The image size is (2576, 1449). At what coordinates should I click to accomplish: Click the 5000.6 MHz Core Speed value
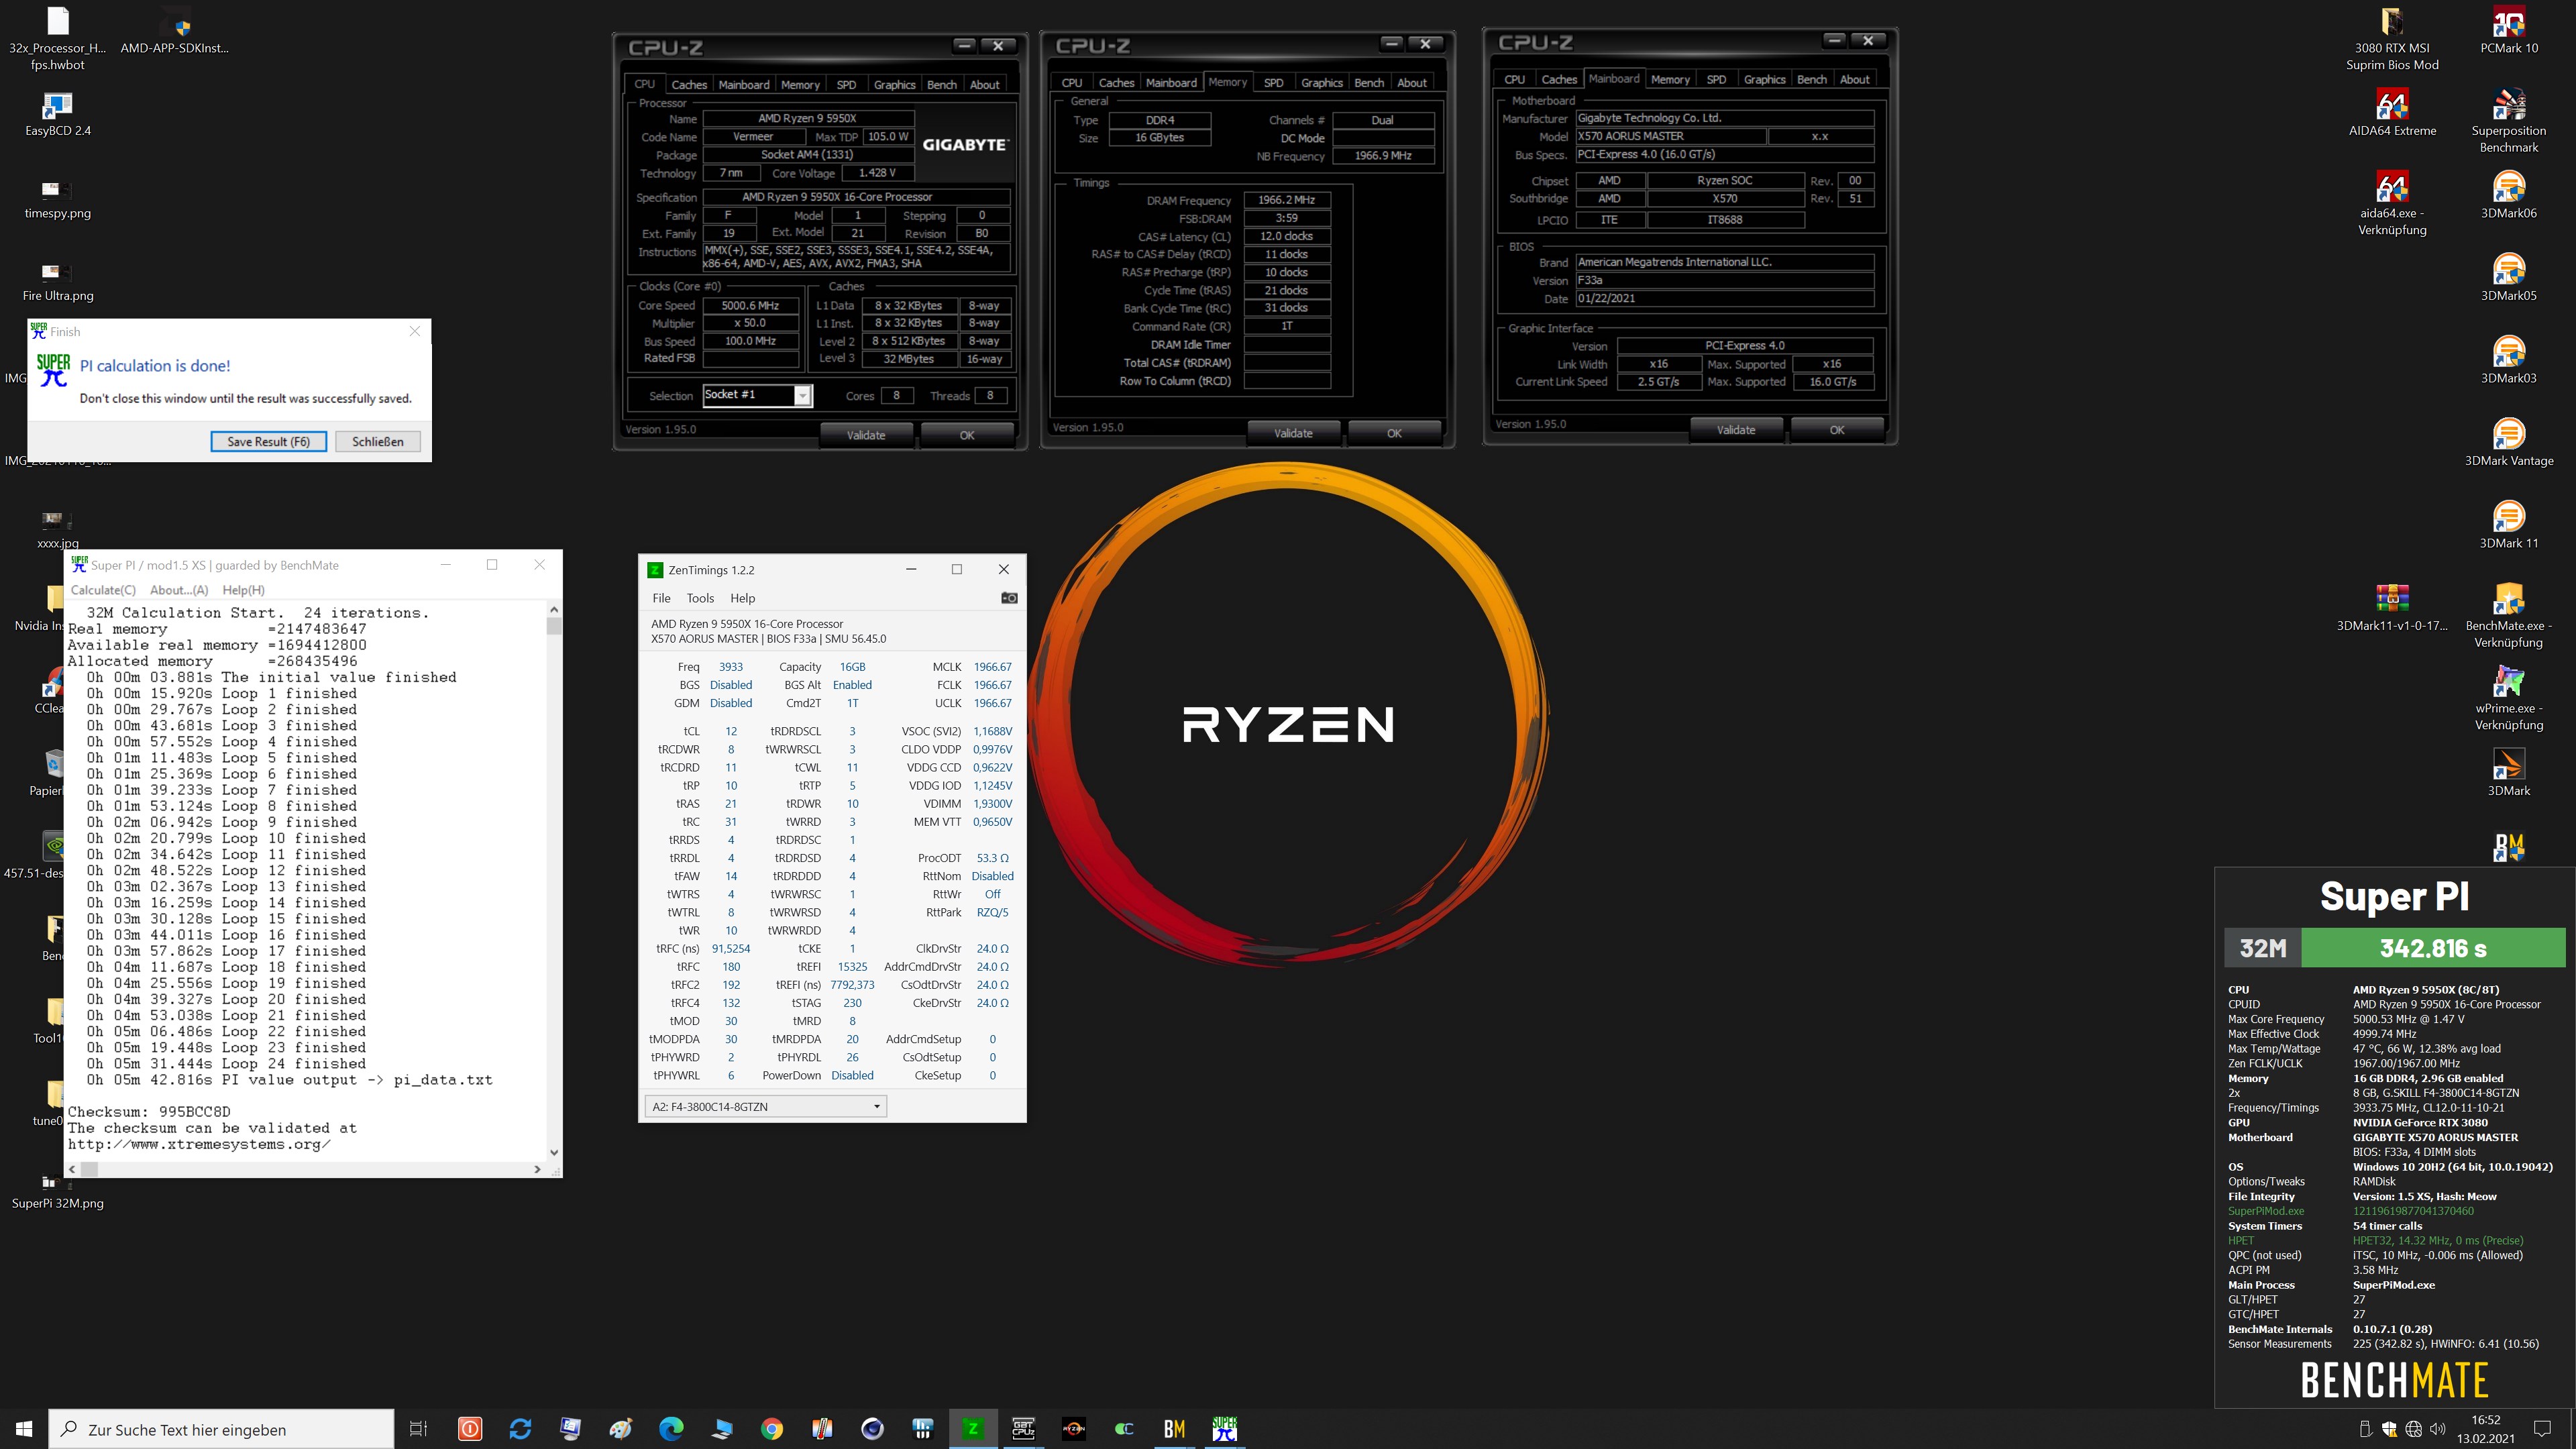tap(750, 306)
